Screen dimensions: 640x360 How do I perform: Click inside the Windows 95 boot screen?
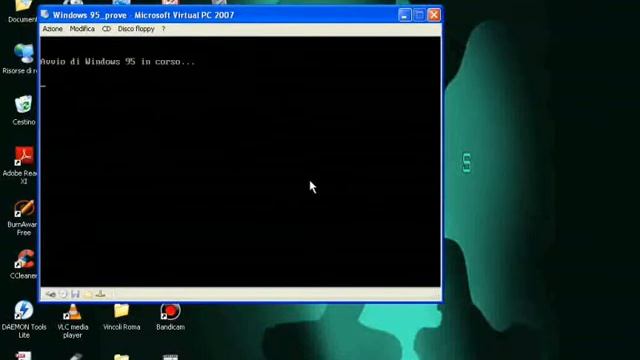pyautogui.click(x=240, y=162)
